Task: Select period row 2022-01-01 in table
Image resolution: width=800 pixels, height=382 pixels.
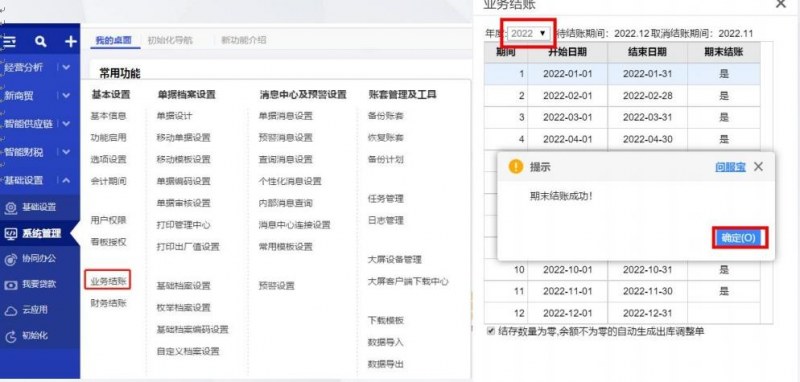Action: coord(622,73)
